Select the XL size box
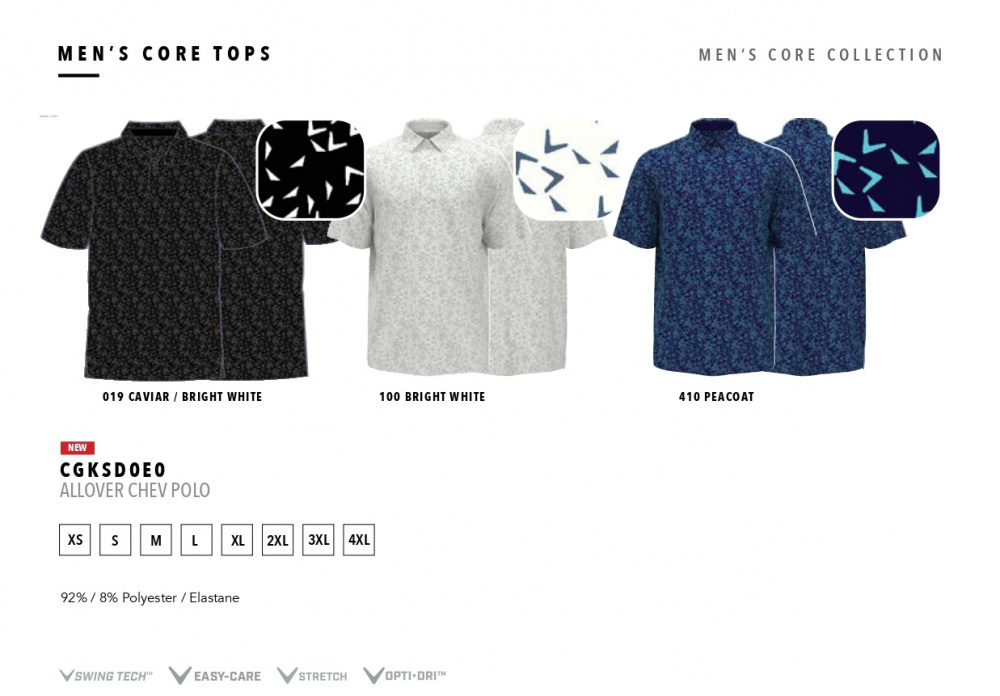This screenshot has height=696, width=1000. [237, 540]
